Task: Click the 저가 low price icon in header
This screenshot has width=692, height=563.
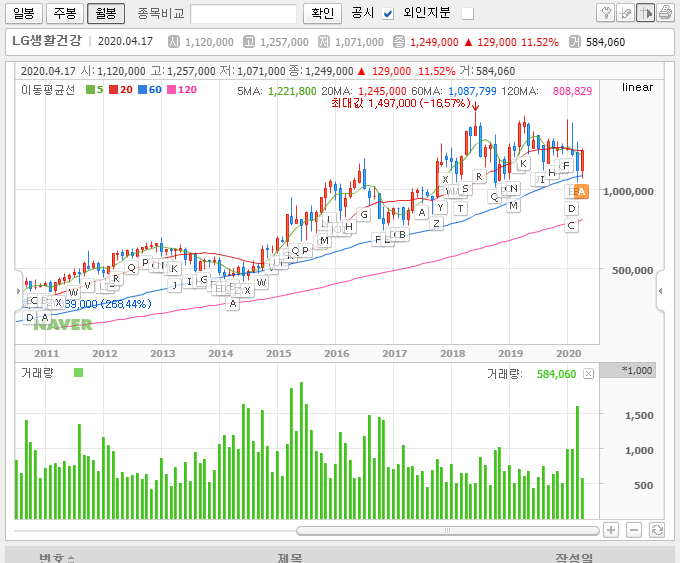Action: click(324, 42)
